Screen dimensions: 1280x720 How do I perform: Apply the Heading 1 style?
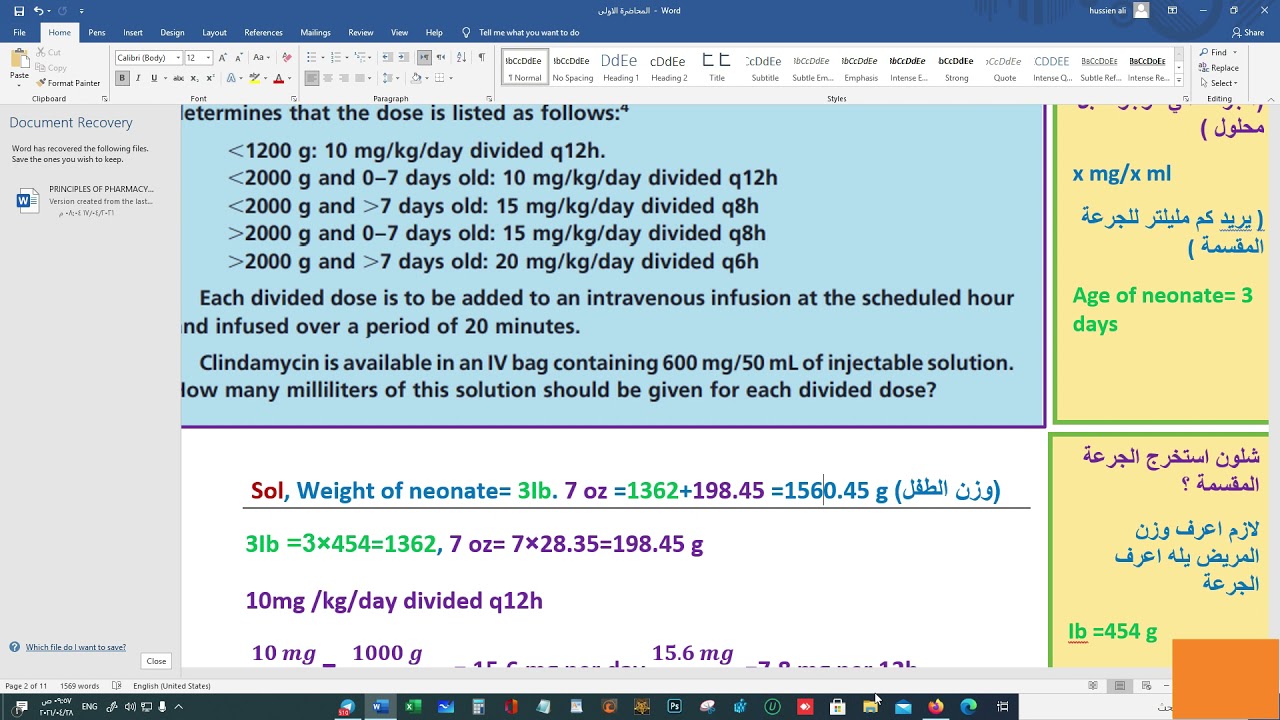[620, 67]
